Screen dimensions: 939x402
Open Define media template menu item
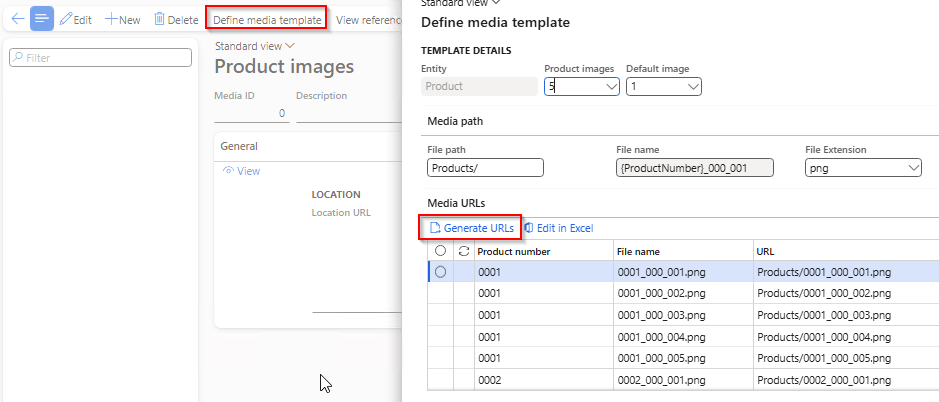pyautogui.click(x=267, y=20)
